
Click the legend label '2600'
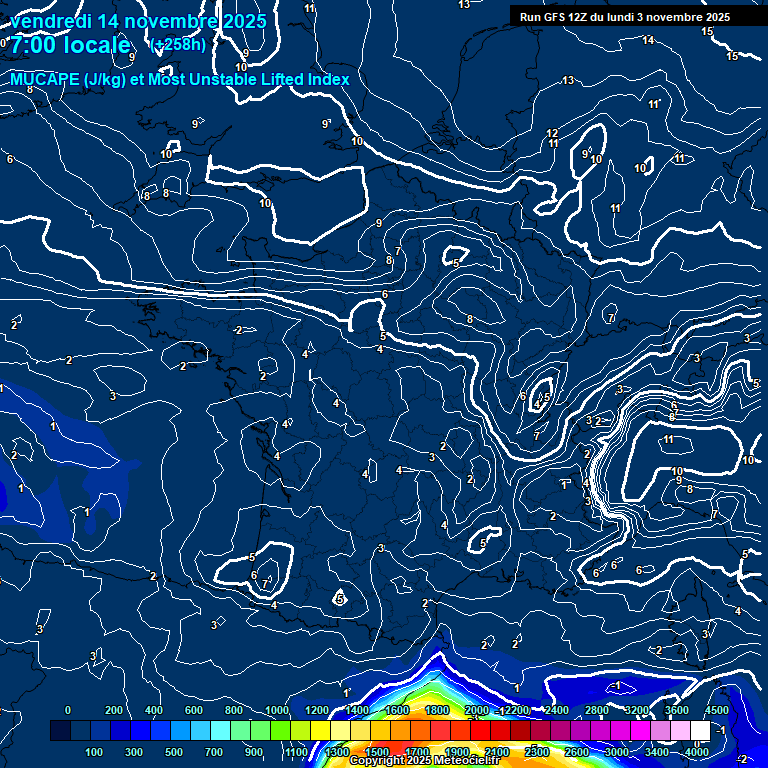click(576, 752)
